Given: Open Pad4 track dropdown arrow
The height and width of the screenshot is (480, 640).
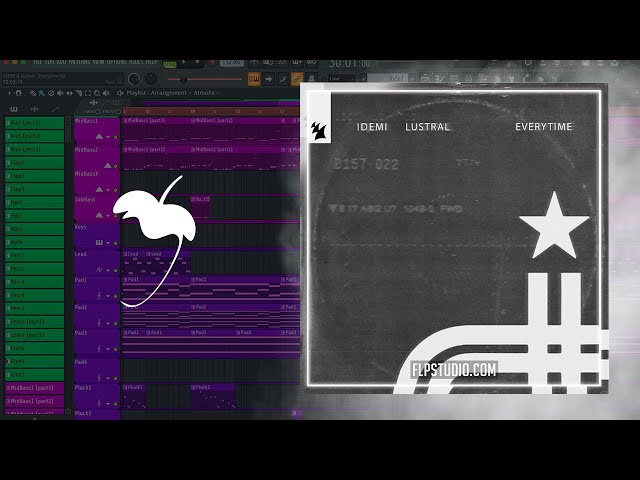Looking at the screenshot, I should pyautogui.click(x=108, y=378).
